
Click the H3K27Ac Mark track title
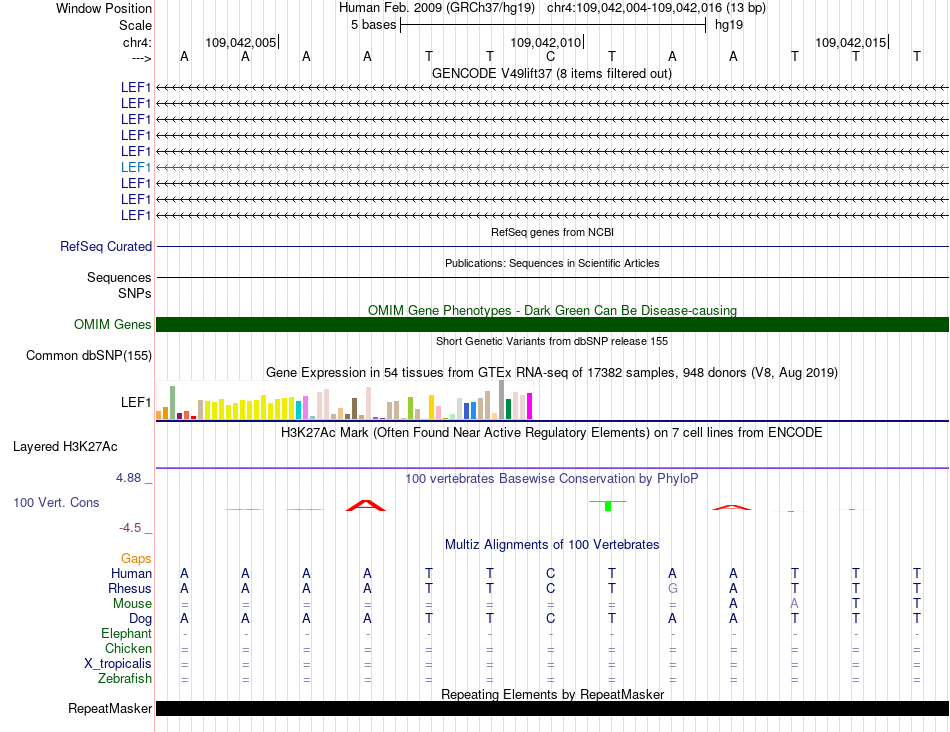coord(552,433)
